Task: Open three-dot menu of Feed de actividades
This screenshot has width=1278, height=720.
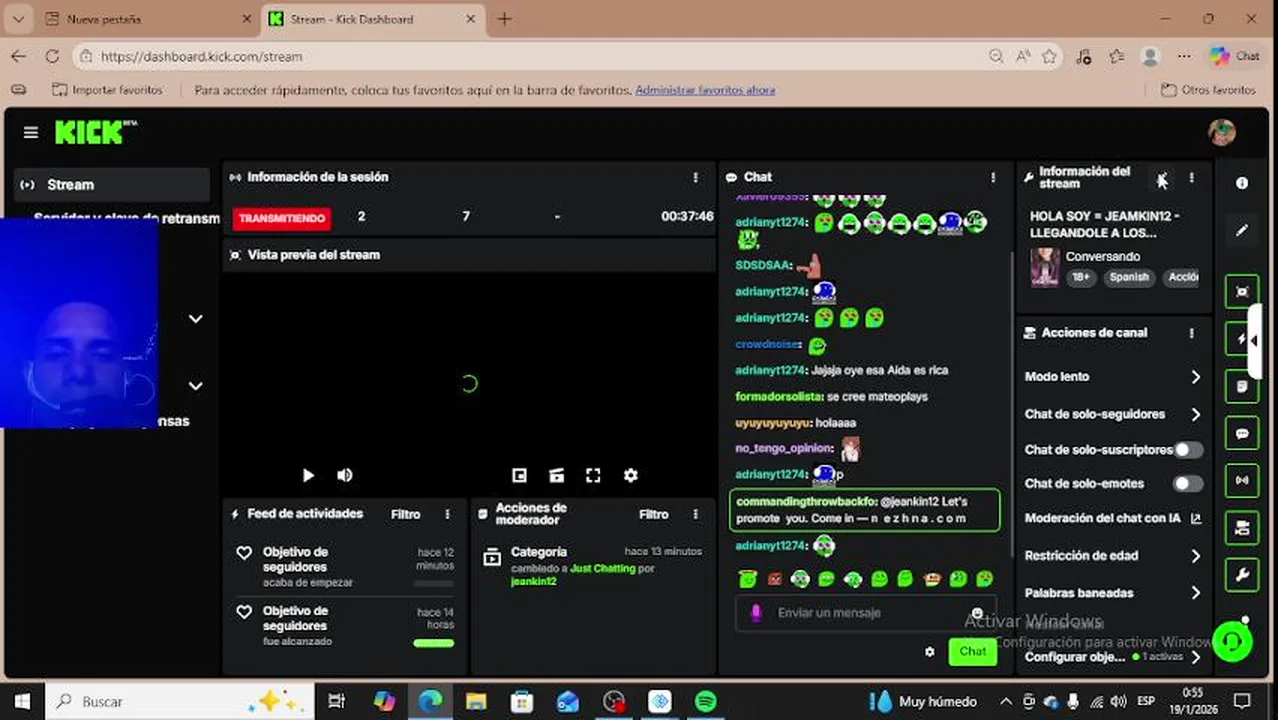Action: (448, 514)
